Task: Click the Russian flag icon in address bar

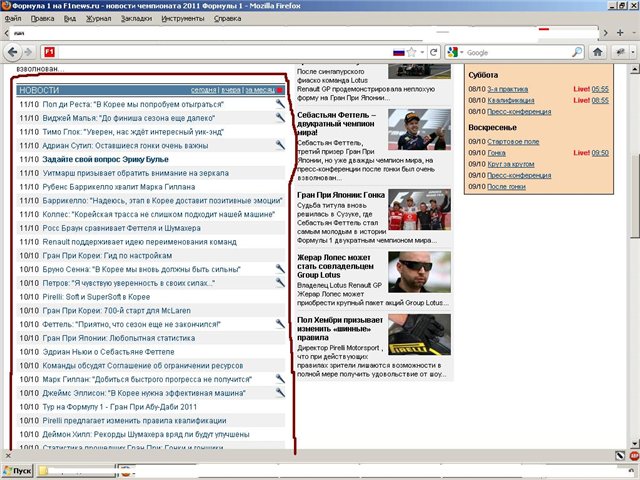Action: (398, 52)
